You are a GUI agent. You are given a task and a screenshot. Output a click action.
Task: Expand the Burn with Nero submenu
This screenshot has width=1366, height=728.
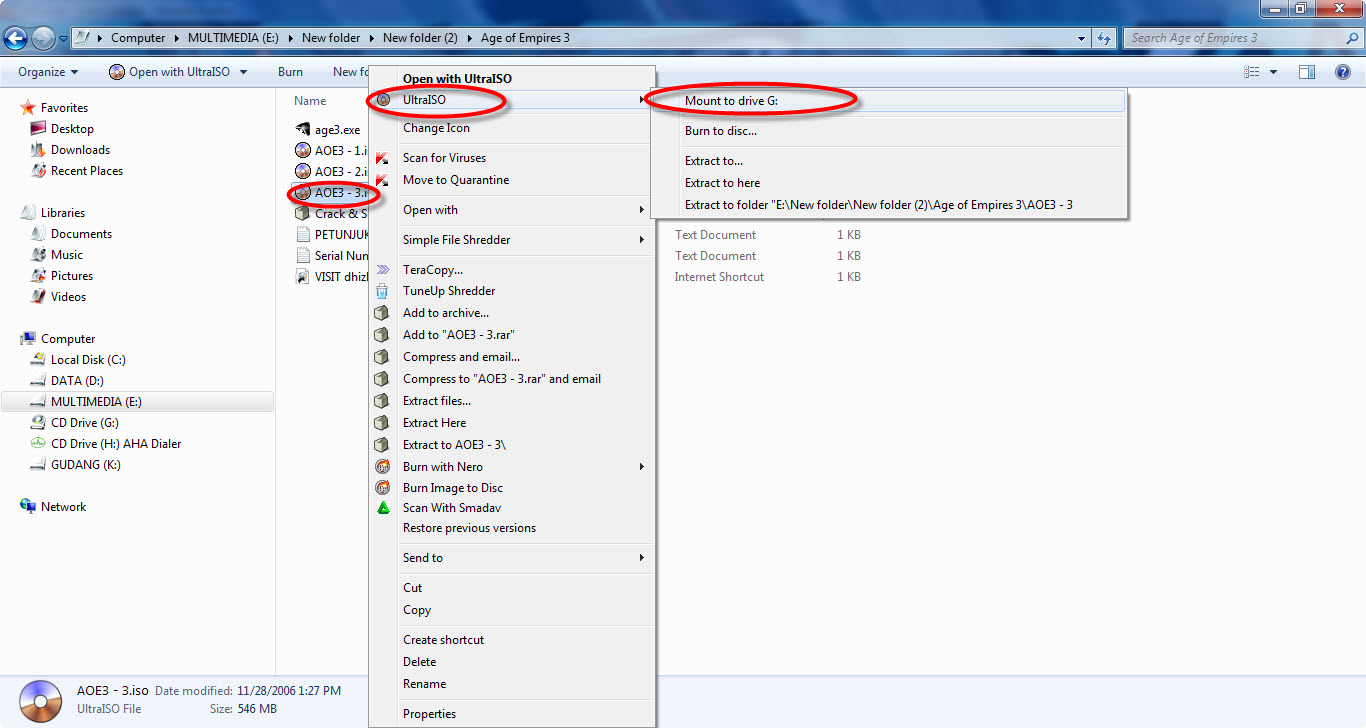(642, 467)
